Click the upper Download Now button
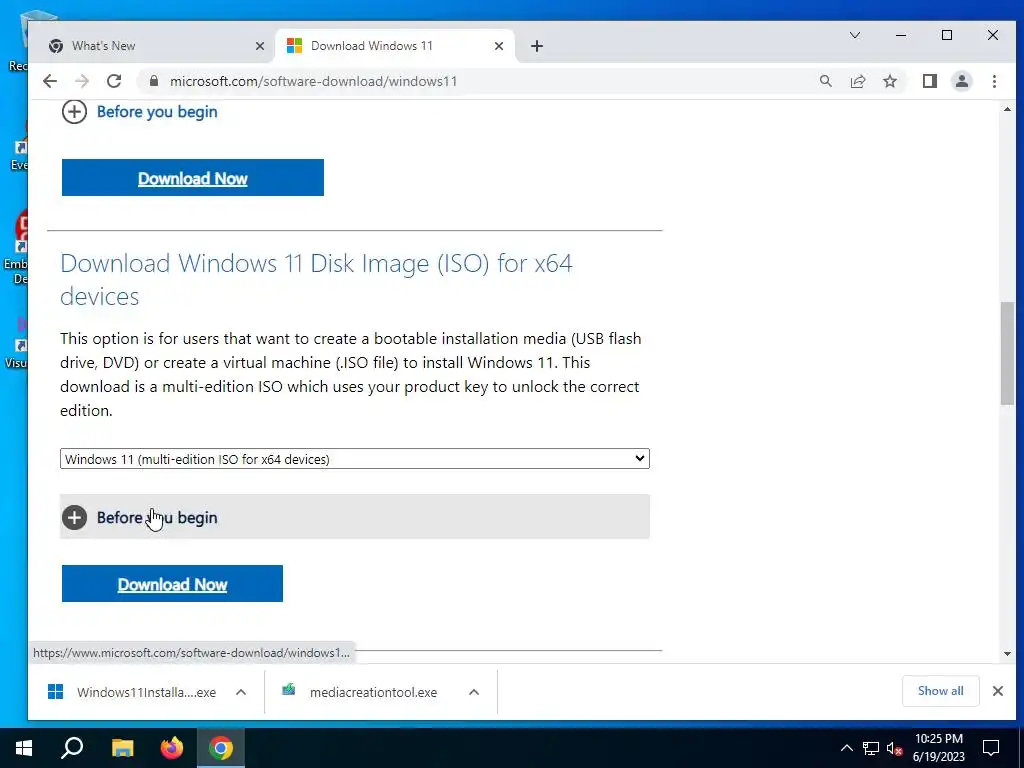1024x768 pixels. pos(193,178)
